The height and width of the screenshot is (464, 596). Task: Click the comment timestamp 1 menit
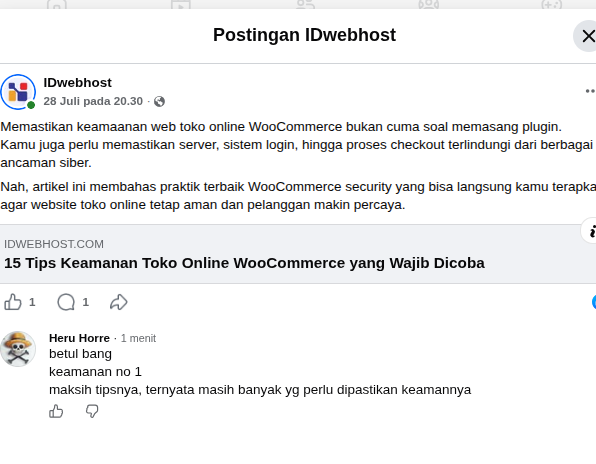[x=138, y=338]
